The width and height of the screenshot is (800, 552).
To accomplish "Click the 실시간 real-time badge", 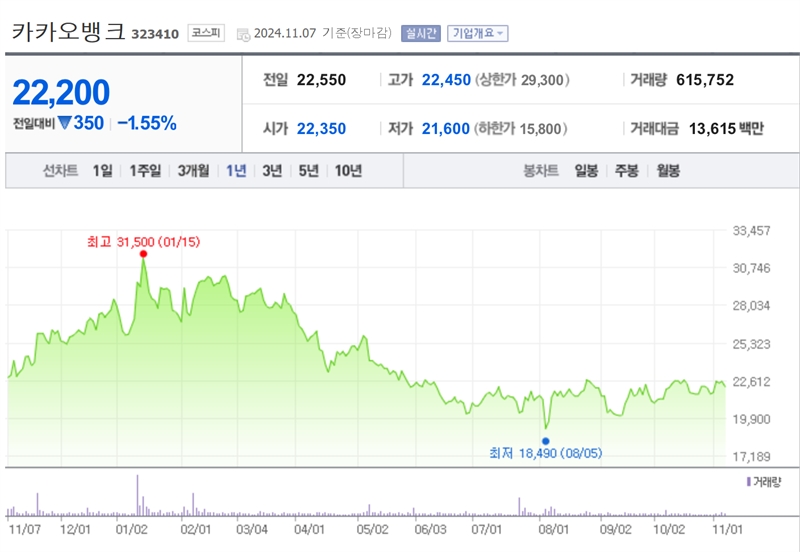I will [420, 34].
